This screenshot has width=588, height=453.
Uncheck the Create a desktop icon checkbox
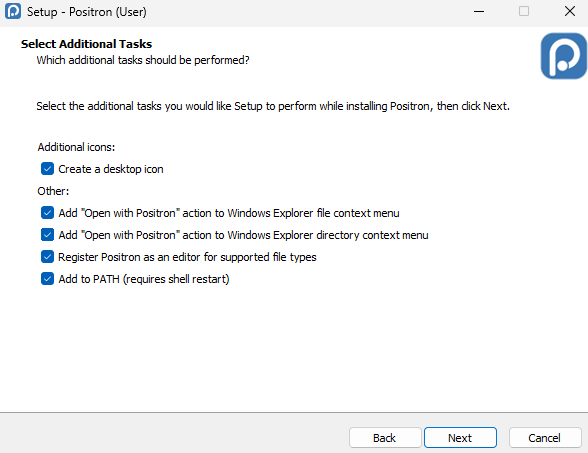click(x=47, y=169)
